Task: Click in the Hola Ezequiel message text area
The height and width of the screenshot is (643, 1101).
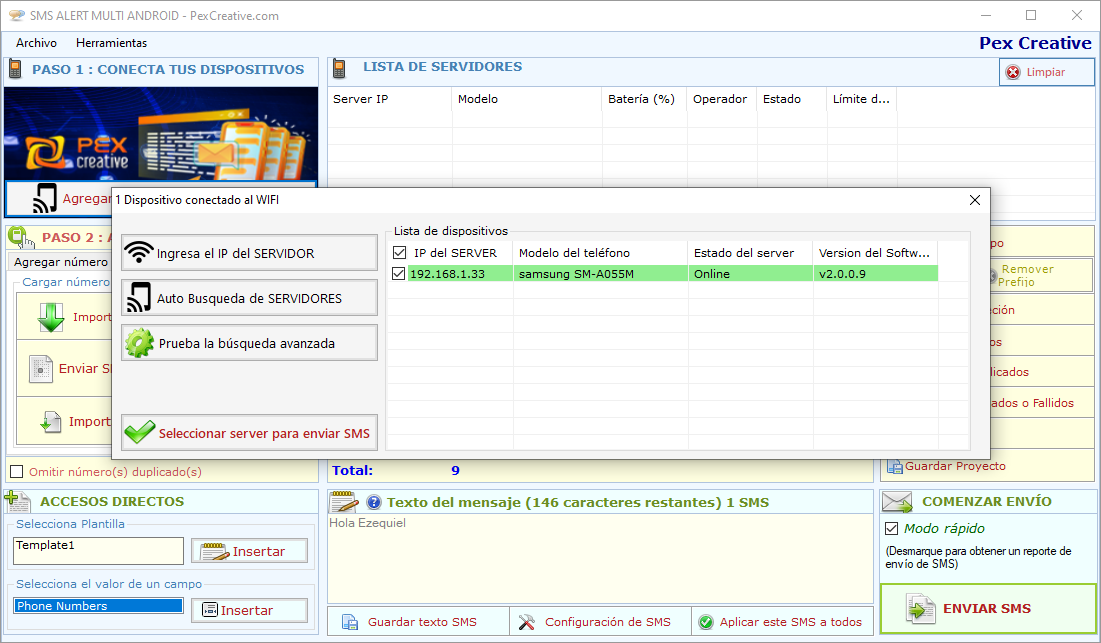Action: [600, 559]
